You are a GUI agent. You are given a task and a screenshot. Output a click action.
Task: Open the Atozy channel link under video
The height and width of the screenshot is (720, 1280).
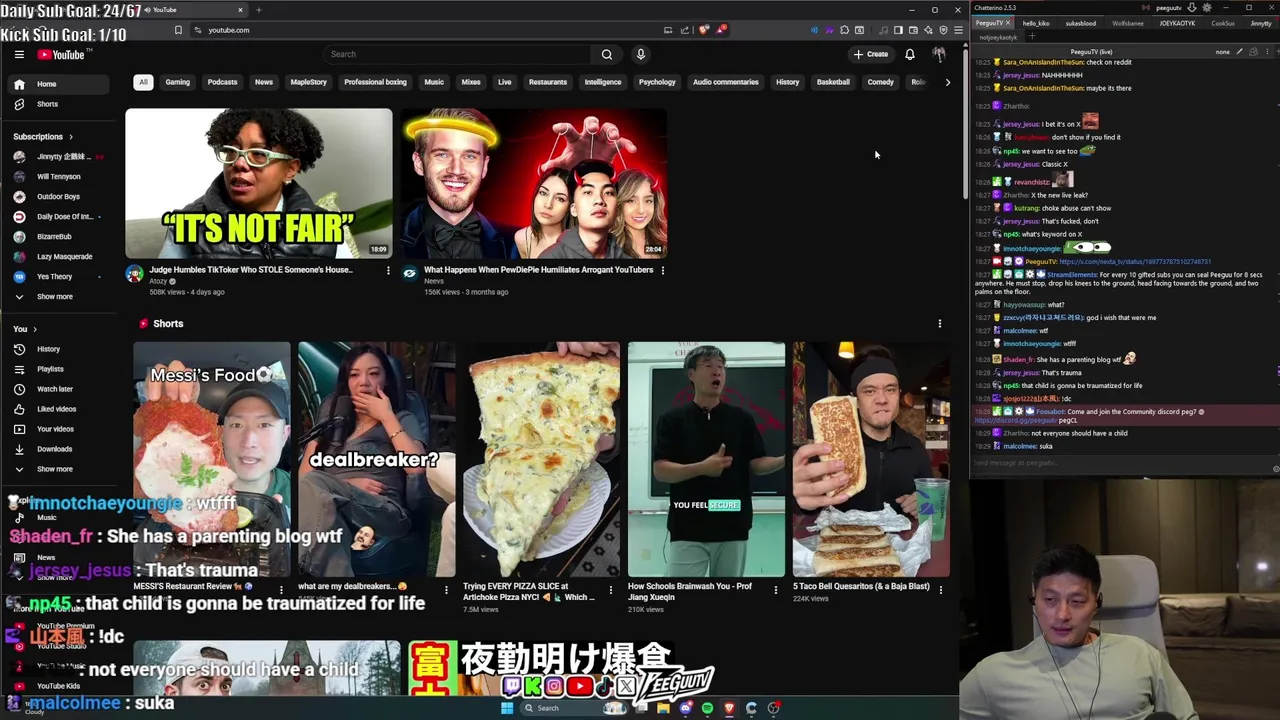(x=160, y=281)
